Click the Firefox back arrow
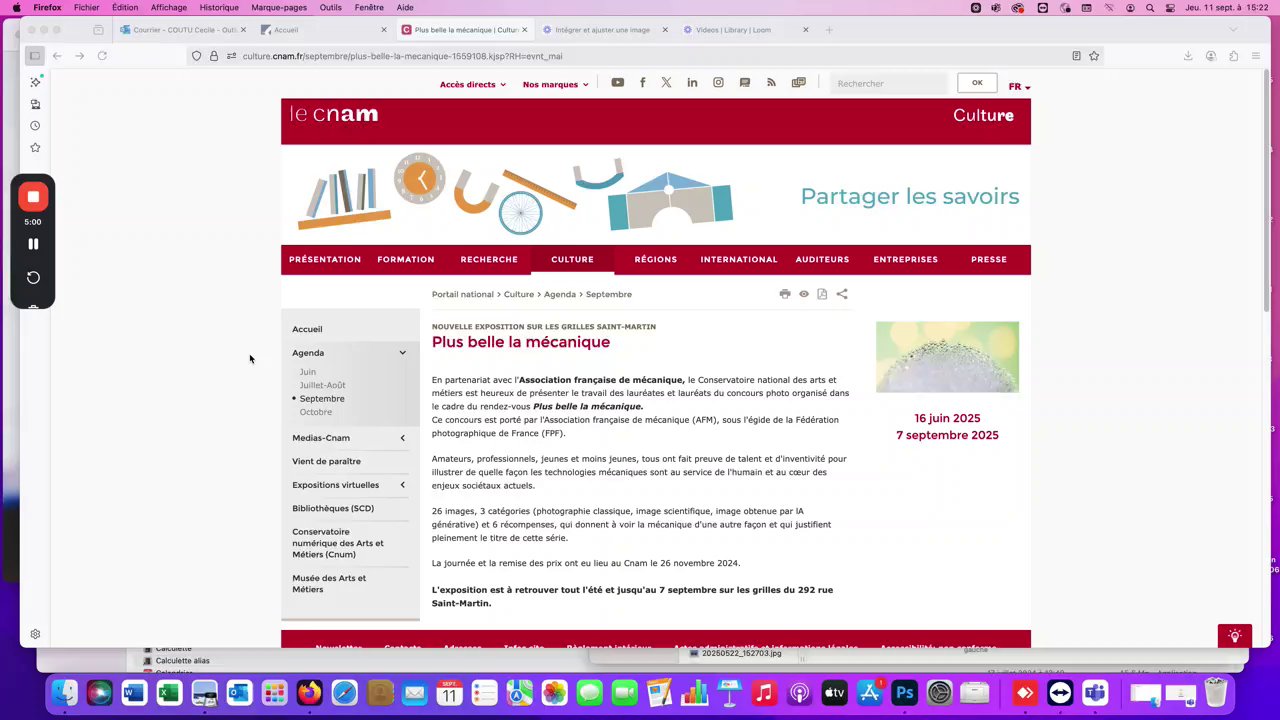Screen dimensions: 1280x720 [57, 56]
